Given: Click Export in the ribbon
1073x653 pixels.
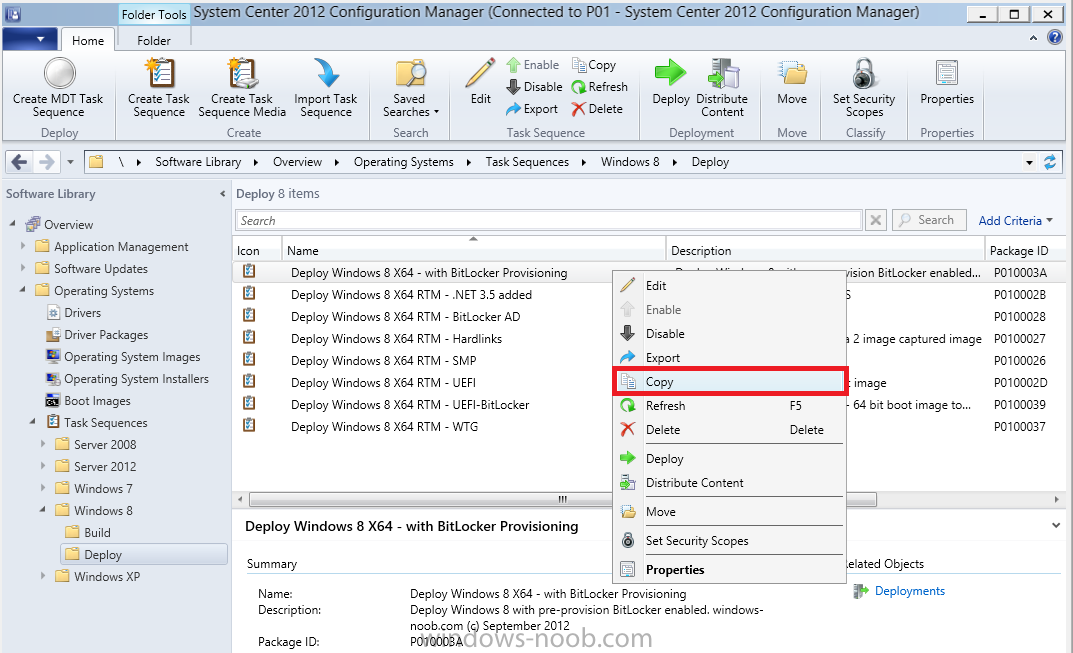Looking at the screenshot, I should coord(532,109).
